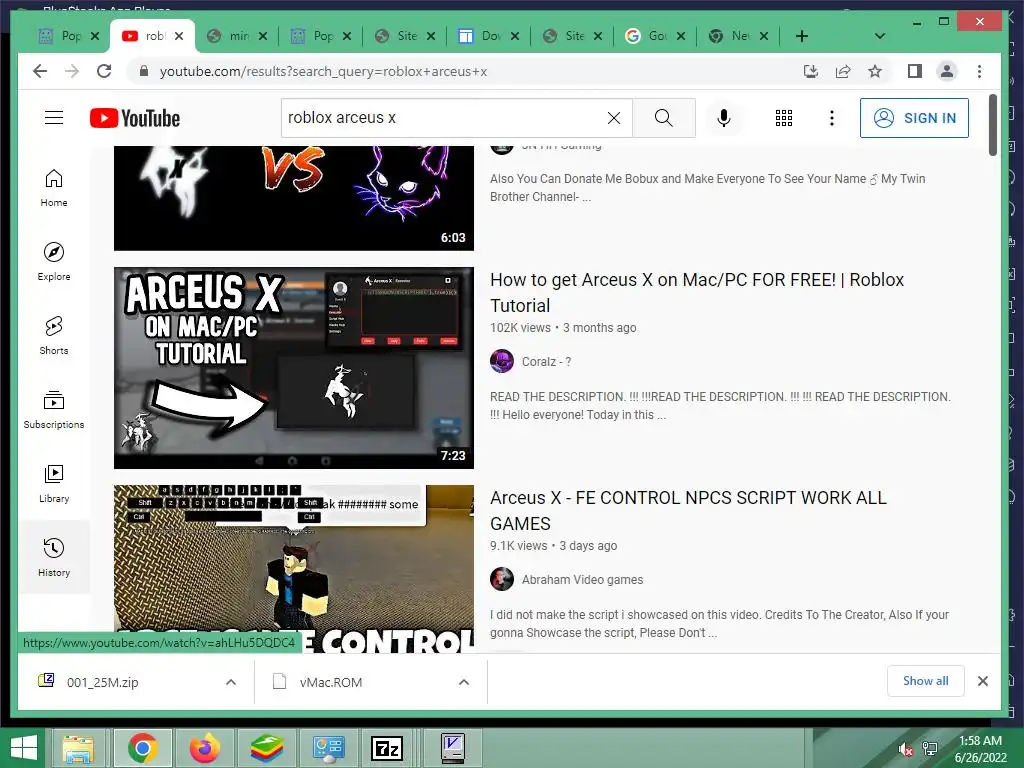Screen dimensions: 1024x768
Task: Expand vMac.ROM download options
Action: (x=464, y=682)
